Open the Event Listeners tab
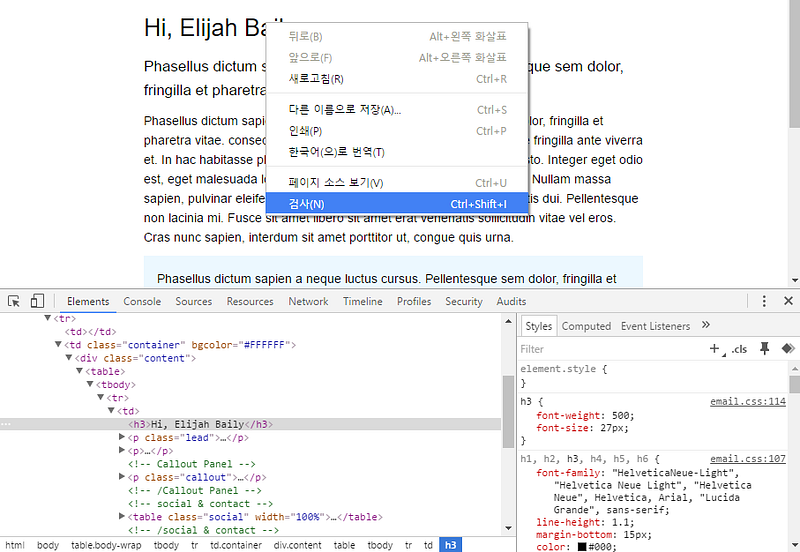 [655, 326]
